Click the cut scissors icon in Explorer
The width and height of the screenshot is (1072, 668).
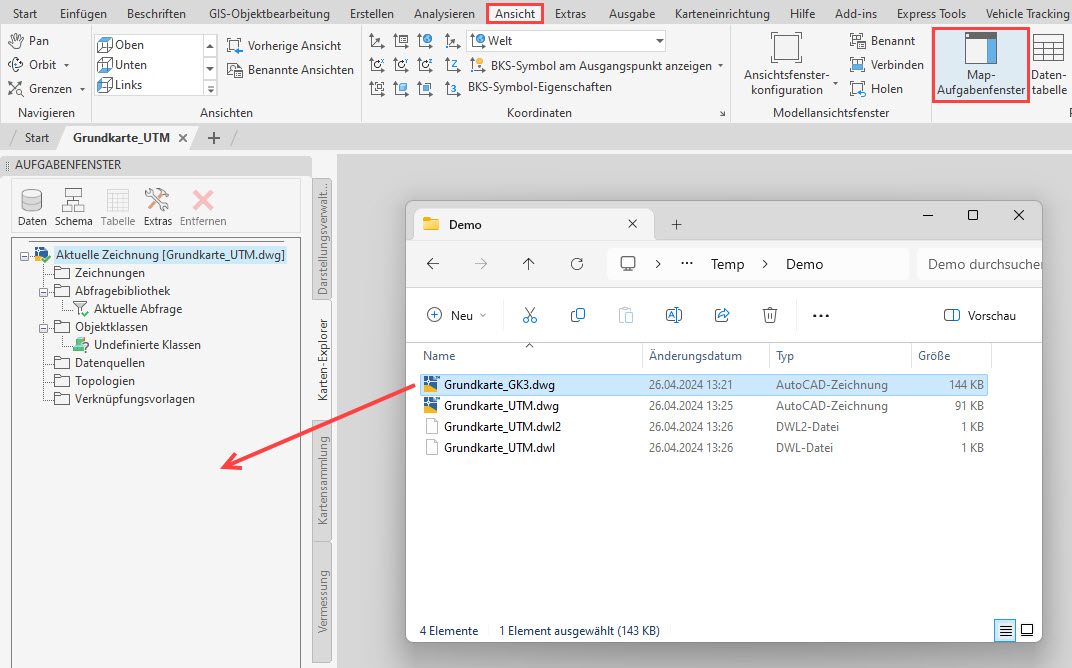click(530, 315)
